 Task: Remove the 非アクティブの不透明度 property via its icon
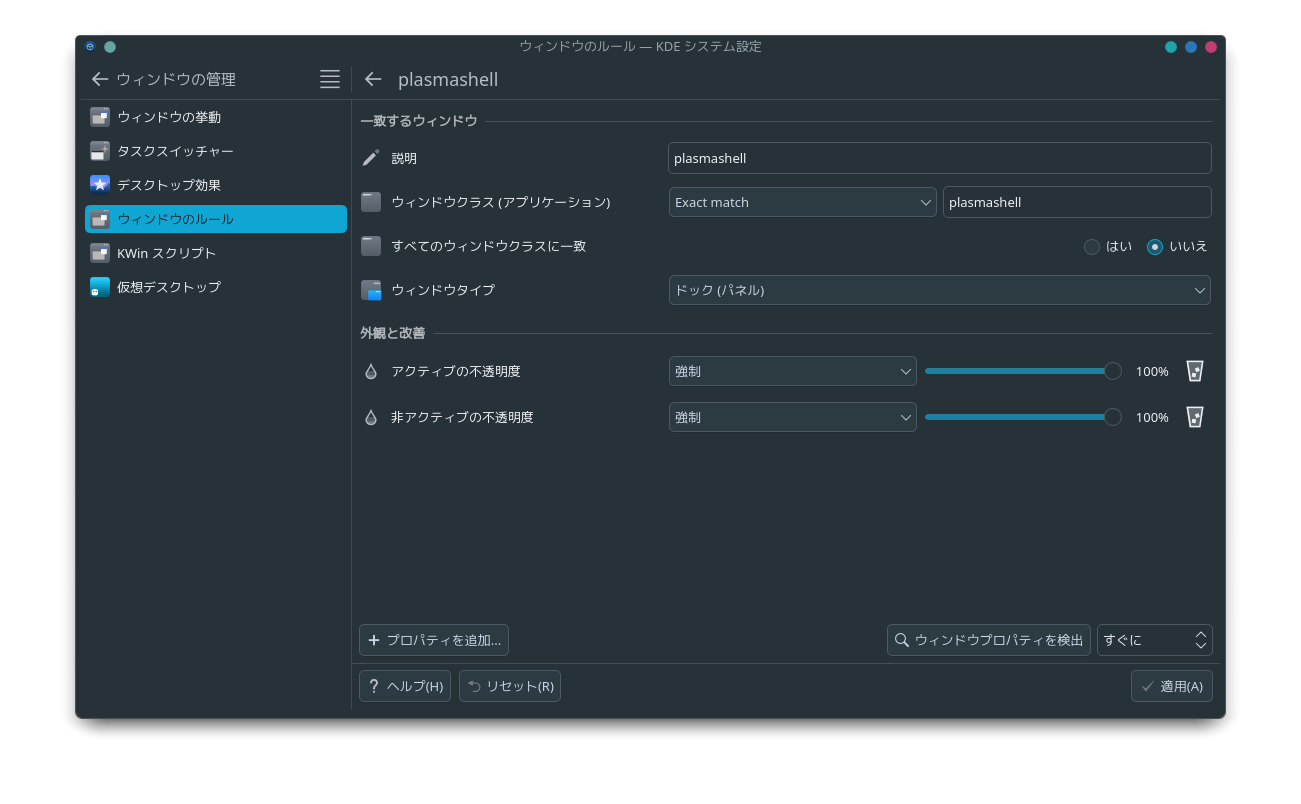(1194, 417)
